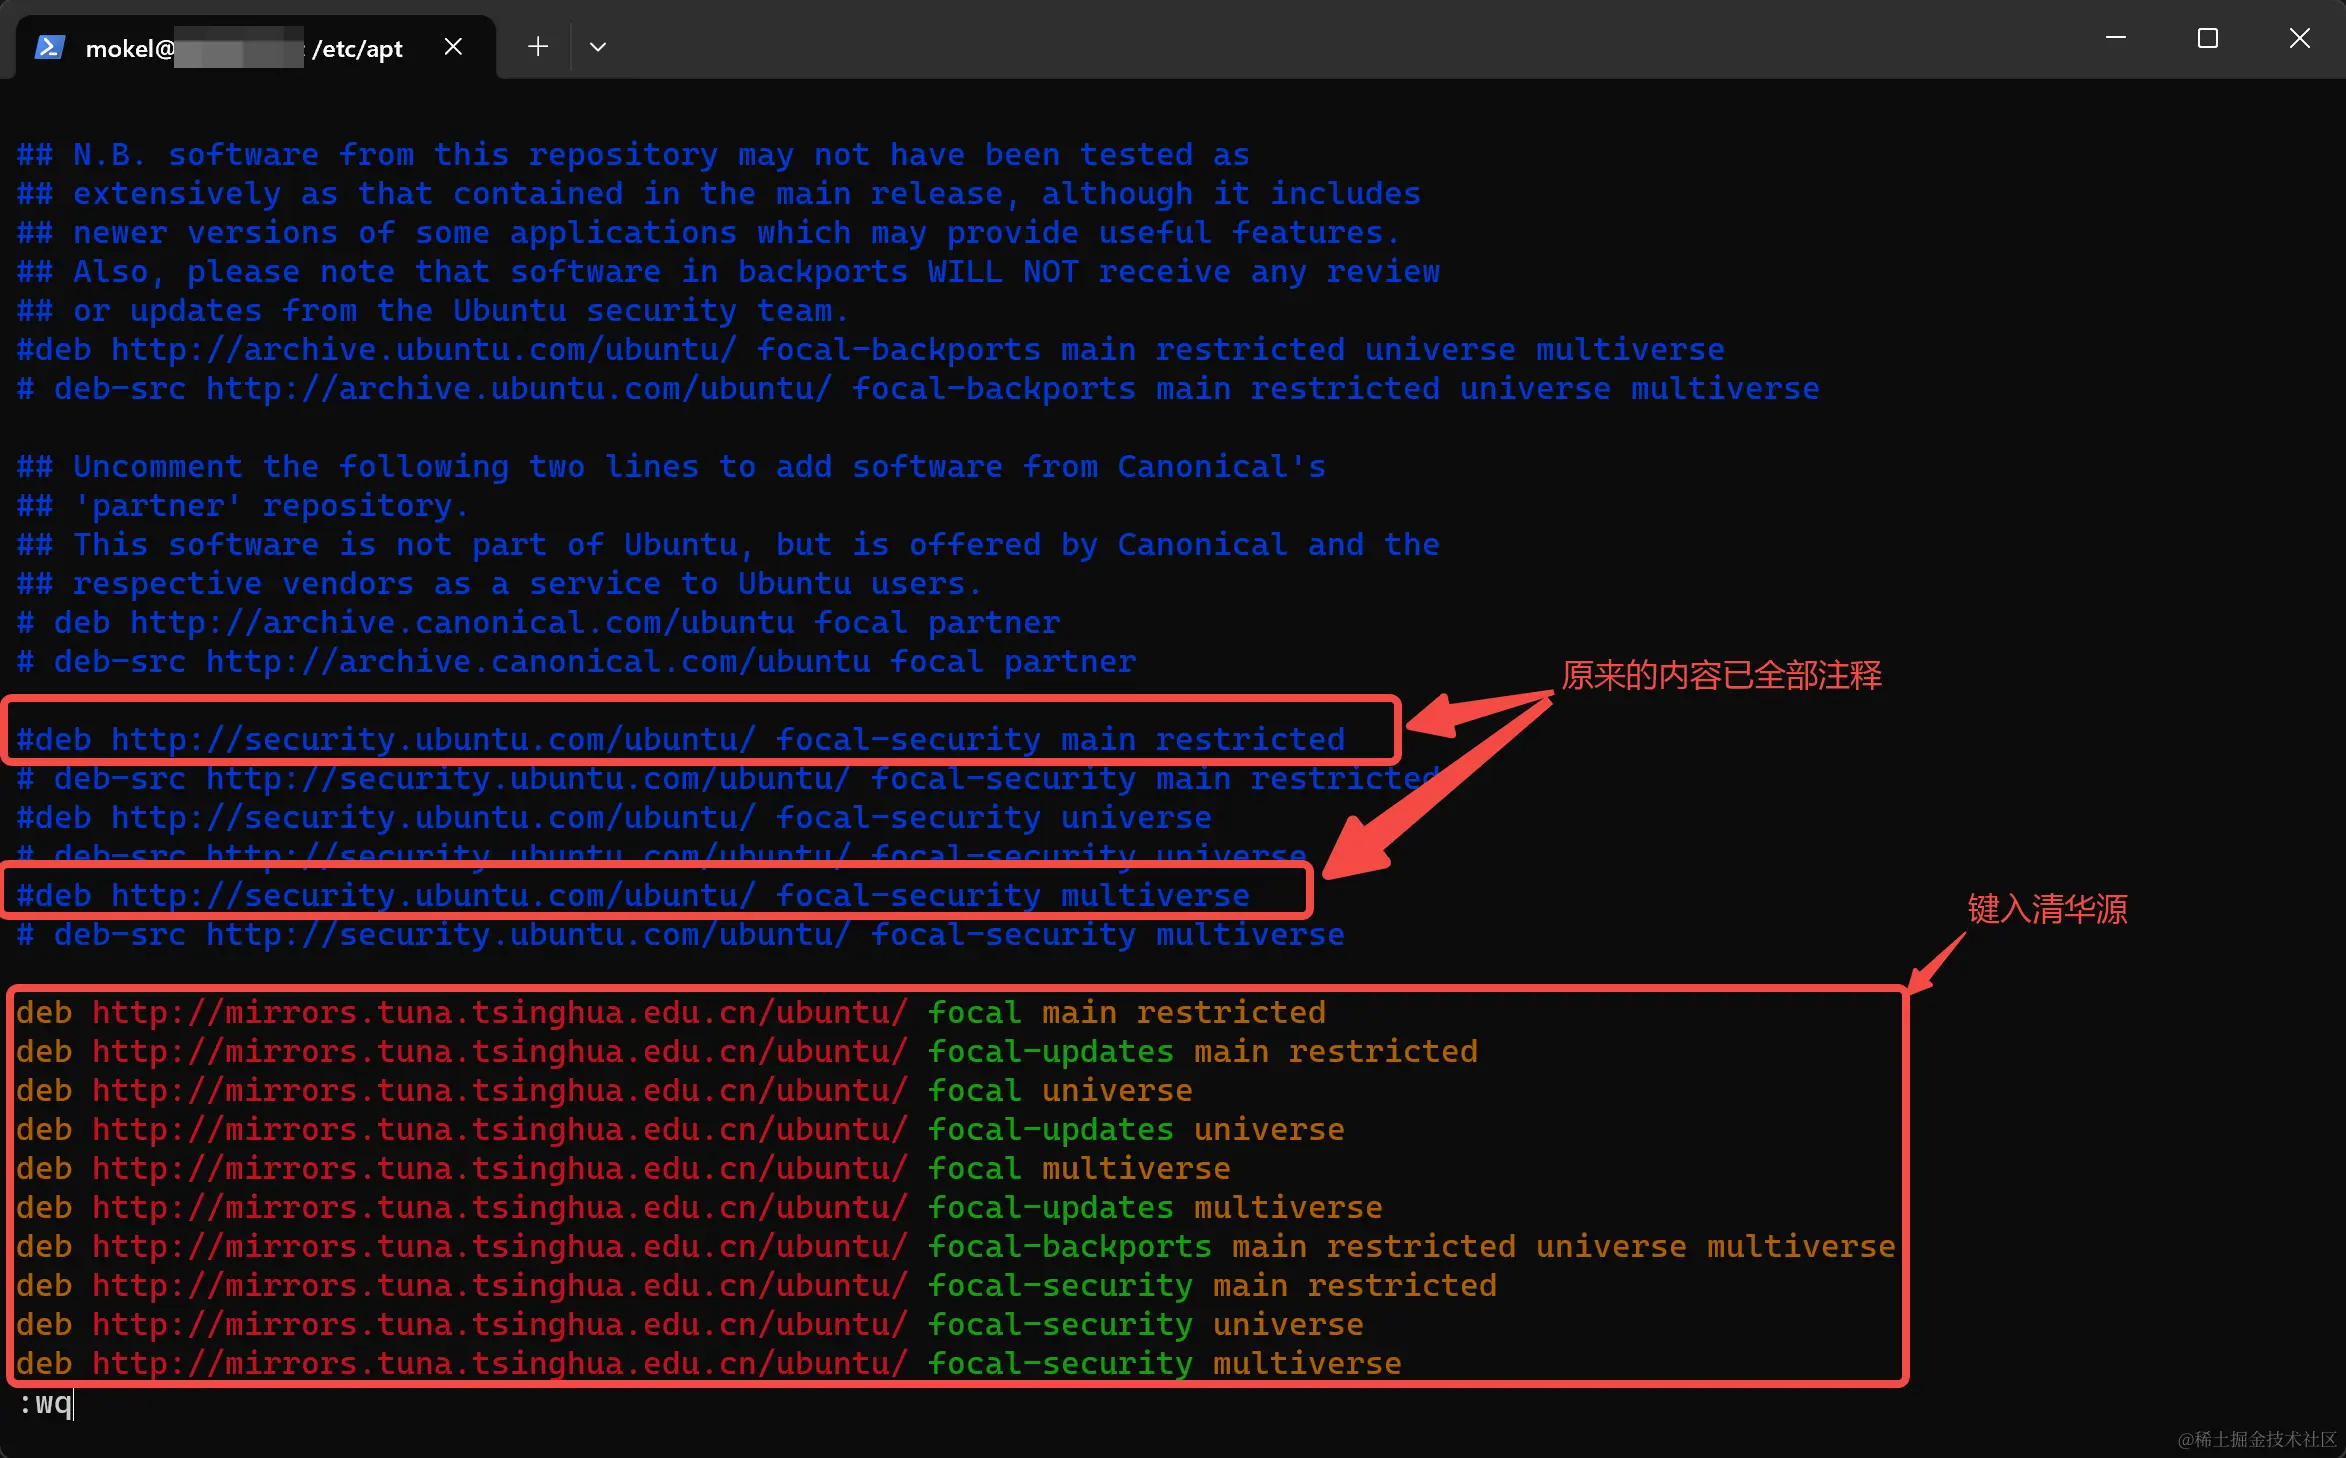Open a new terminal tab
The width and height of the screenshot is (2346, 1458).
click(538, 47)
